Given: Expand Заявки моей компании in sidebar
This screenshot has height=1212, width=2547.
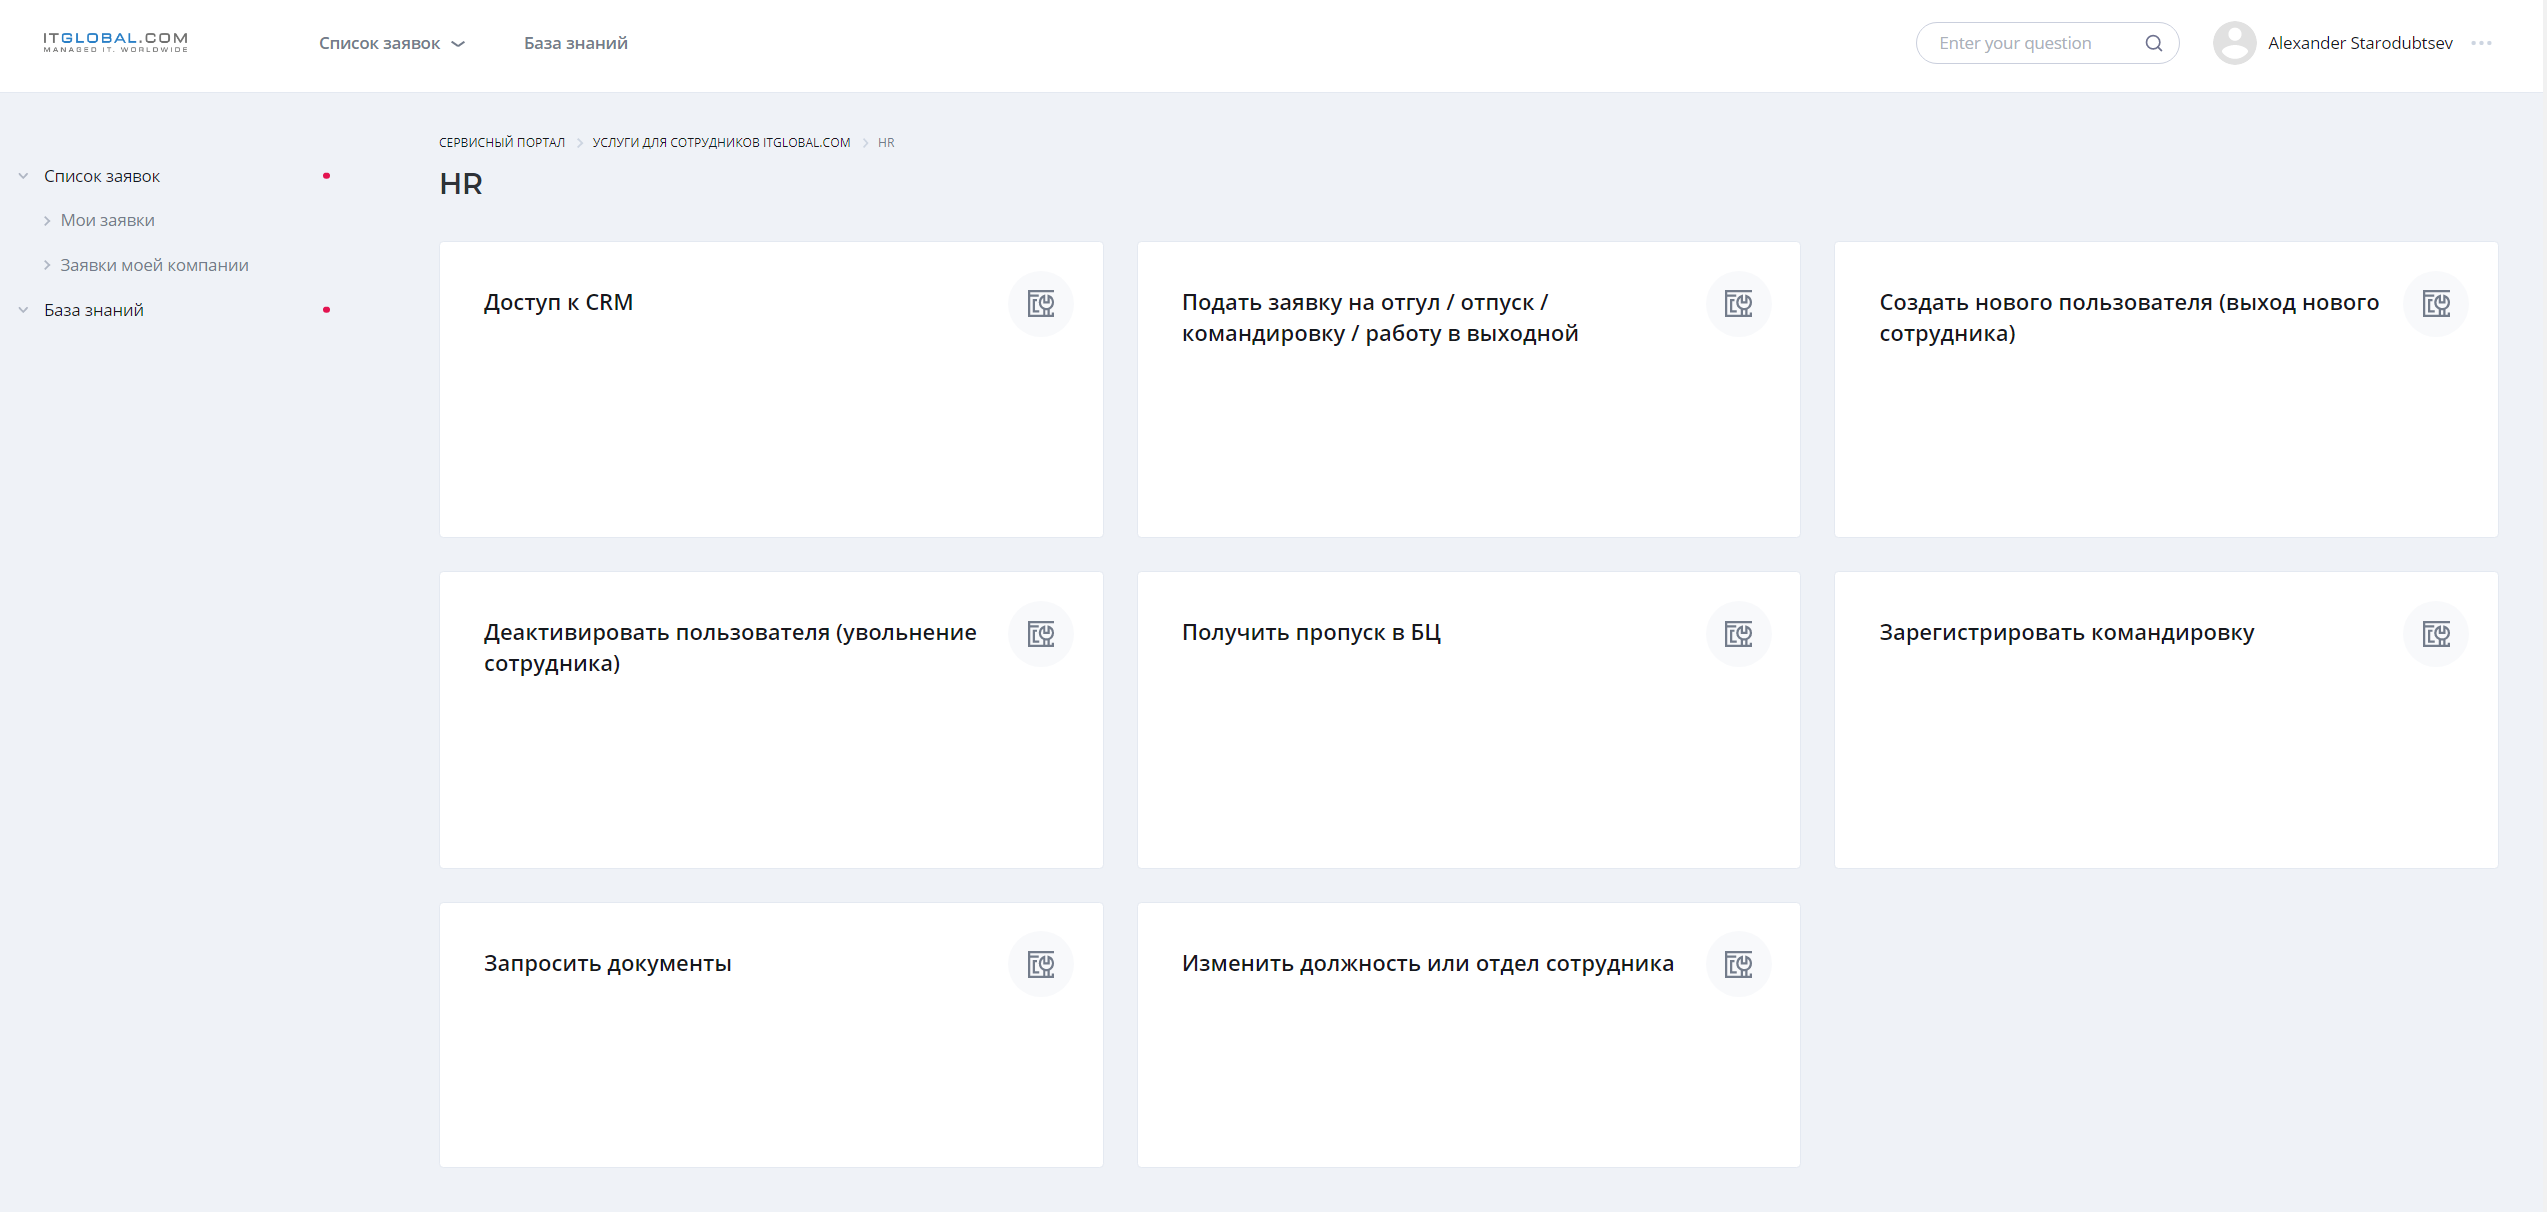Looking at the screenshot, I should (47, 265).
